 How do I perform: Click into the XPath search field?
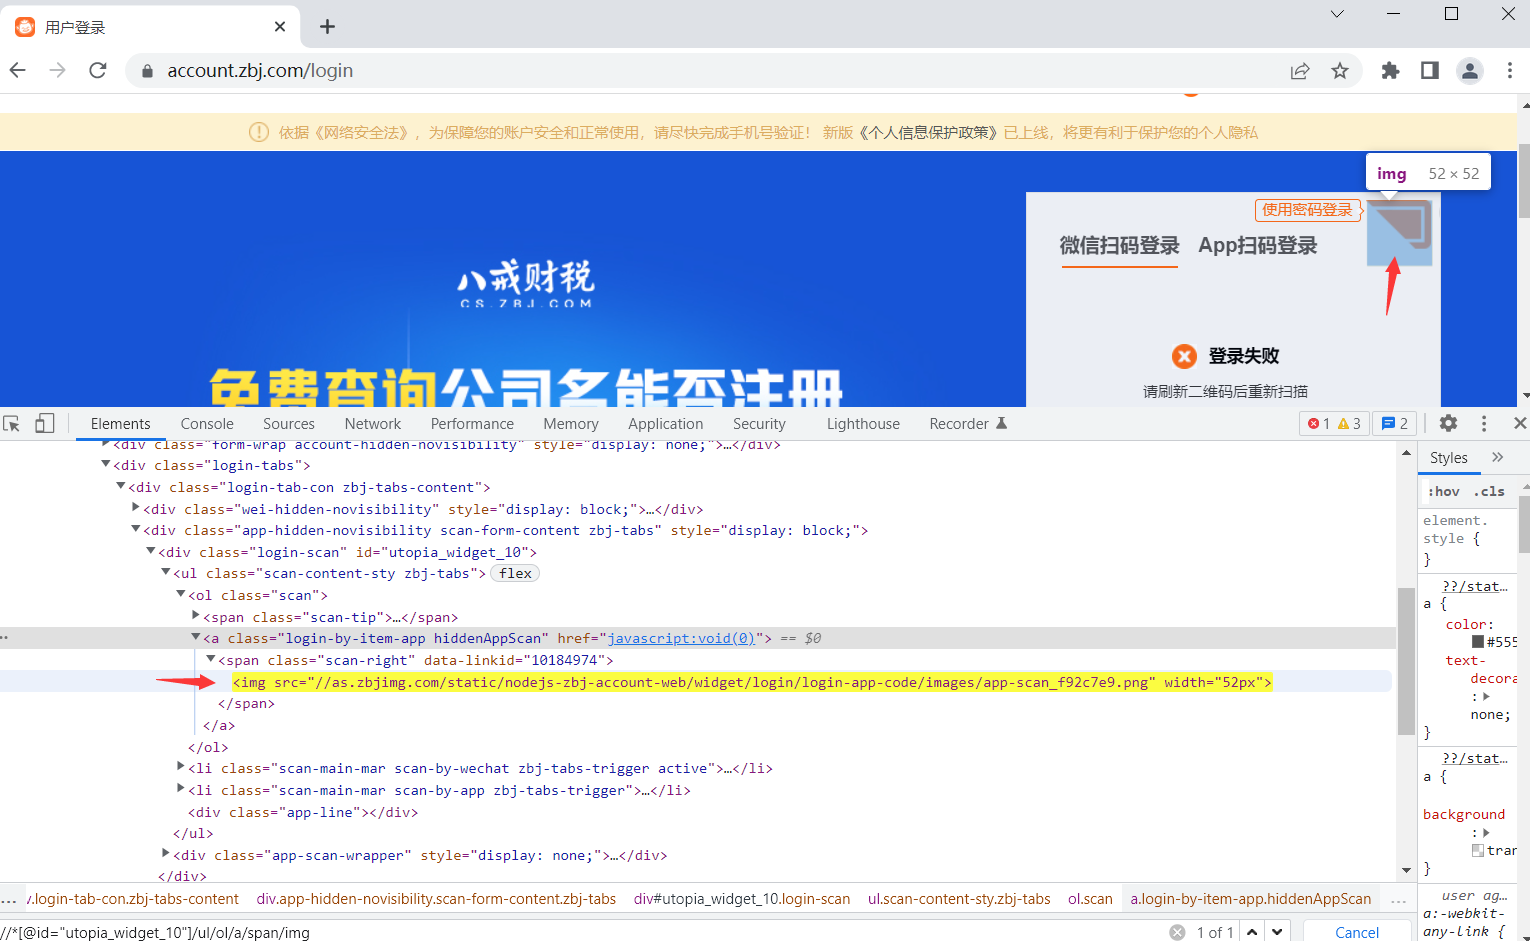point(580,932)
